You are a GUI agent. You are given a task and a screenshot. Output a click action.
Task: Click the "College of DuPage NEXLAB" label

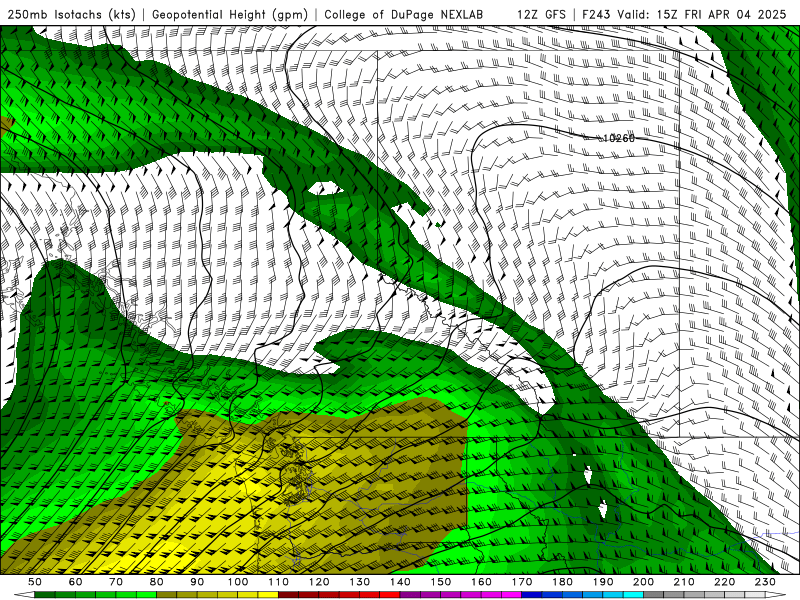[404, 14]
